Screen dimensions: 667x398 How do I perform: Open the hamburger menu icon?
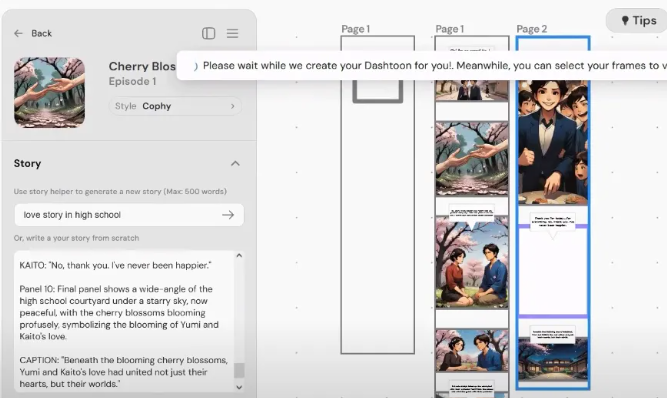(232, 33)
